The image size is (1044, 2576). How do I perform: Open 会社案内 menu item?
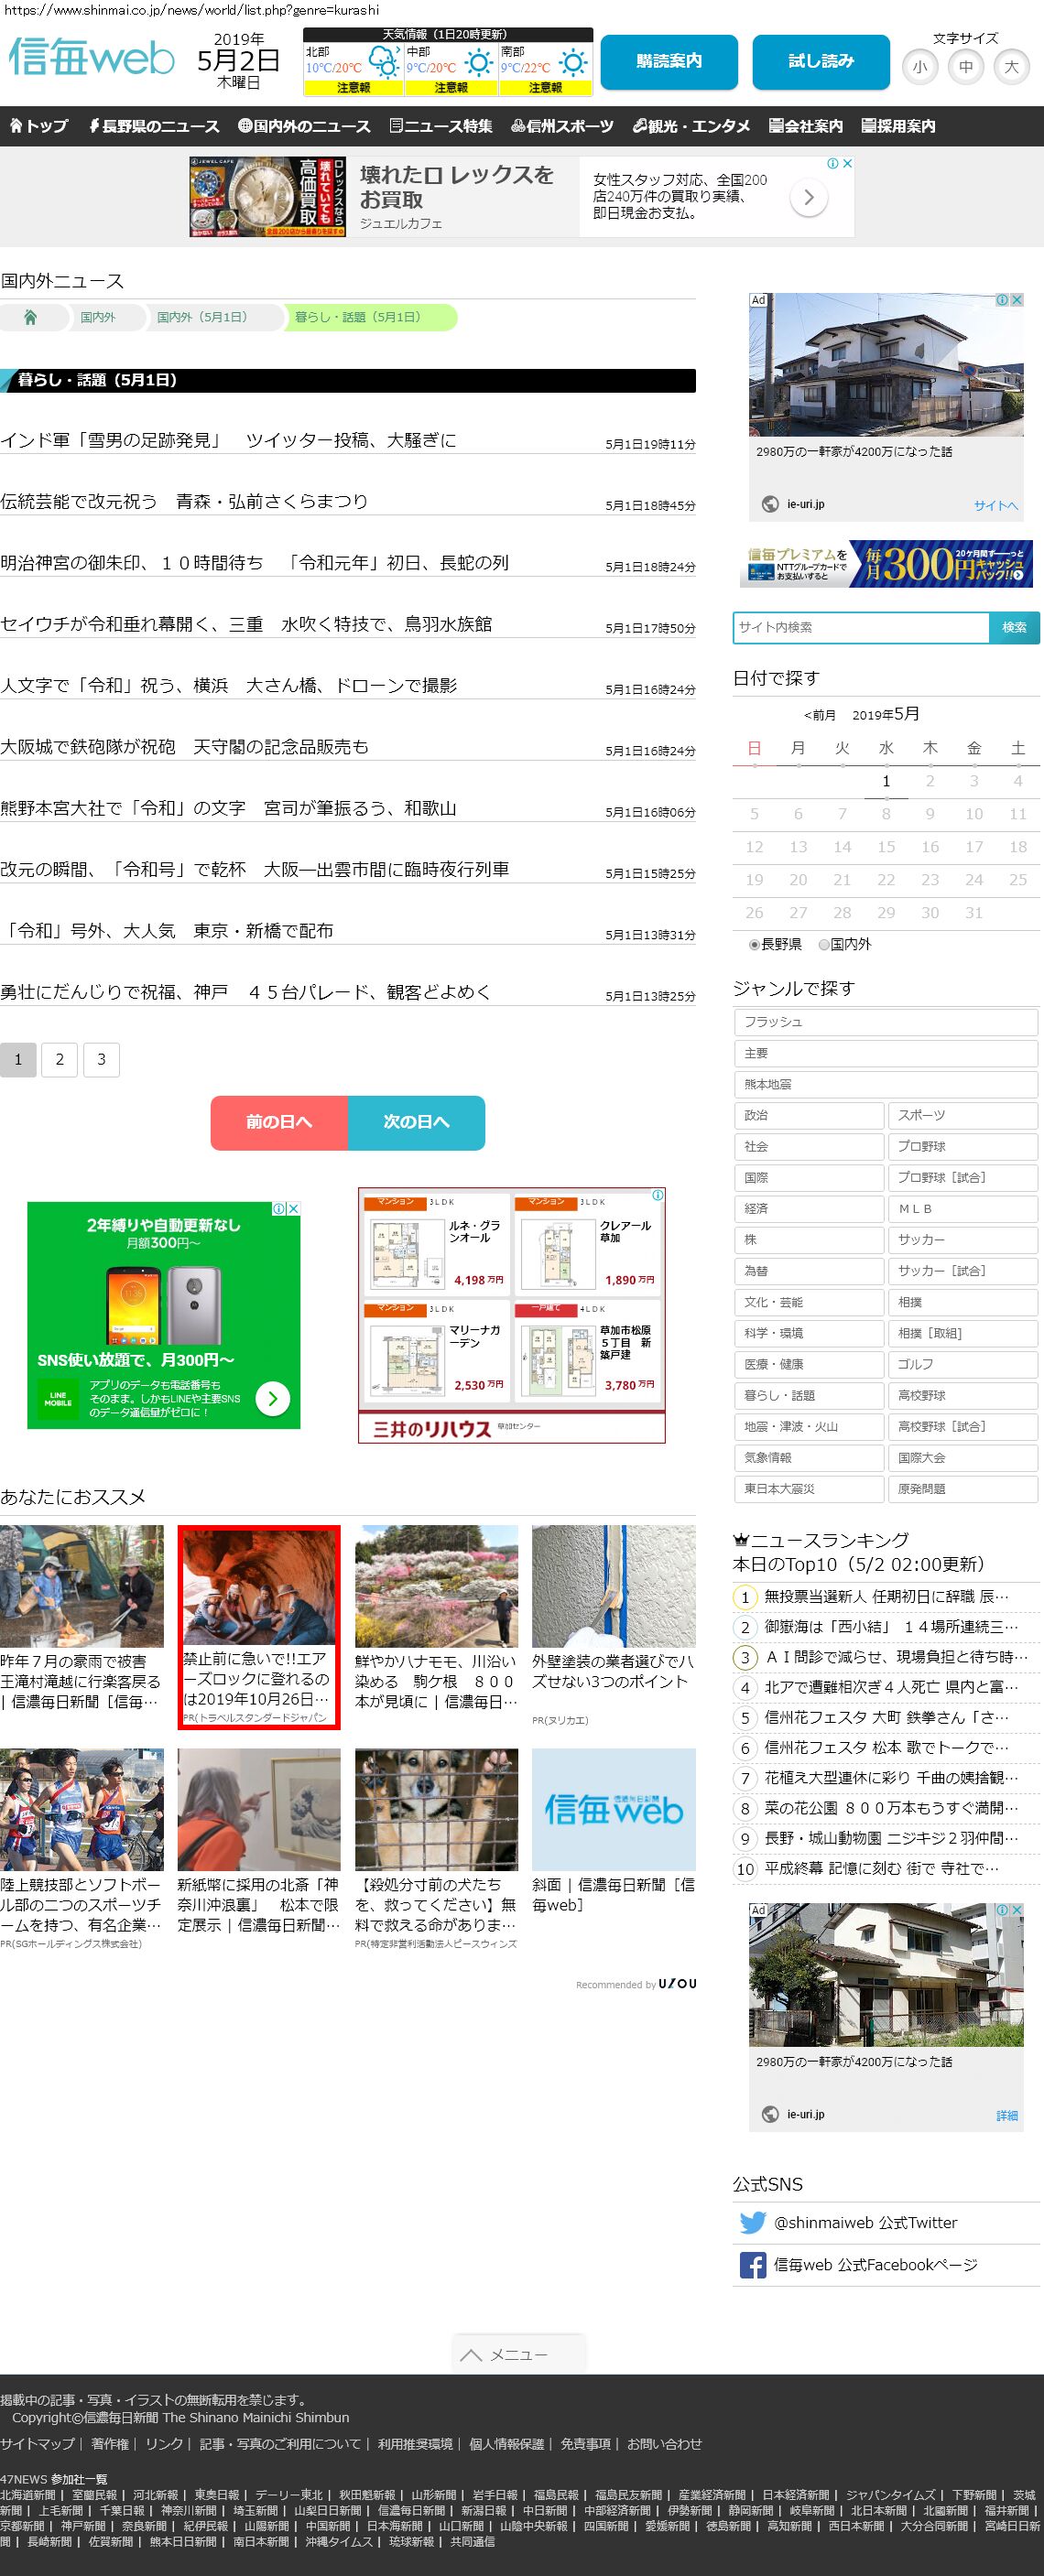coord(806,126)
